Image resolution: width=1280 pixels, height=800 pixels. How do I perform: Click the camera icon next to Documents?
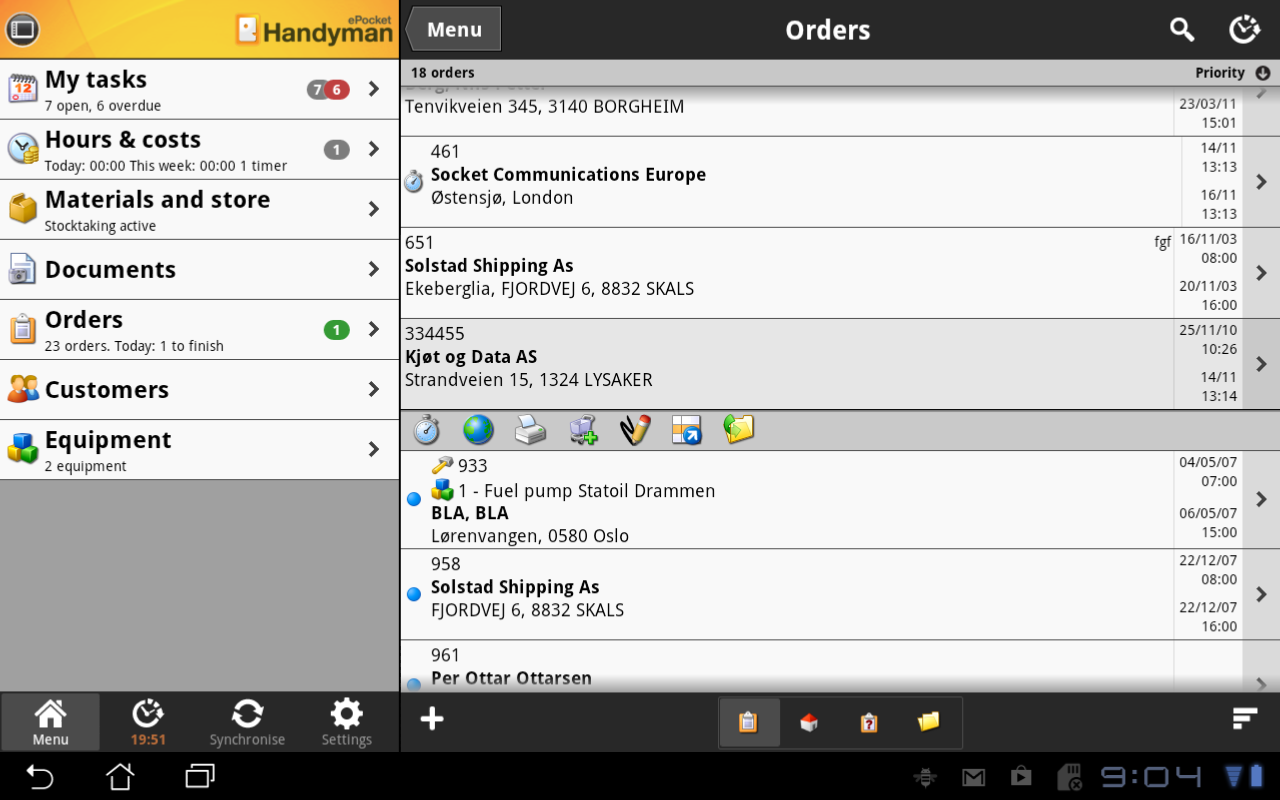22,269
